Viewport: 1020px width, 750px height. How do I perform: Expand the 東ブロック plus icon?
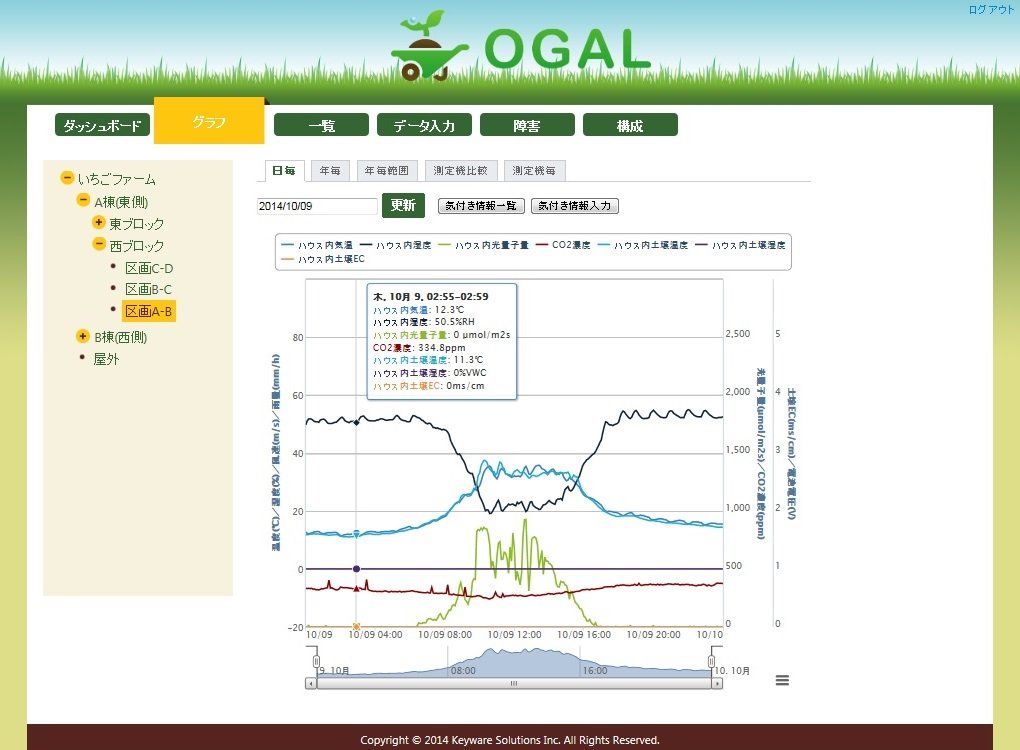[x=99, y=223]
